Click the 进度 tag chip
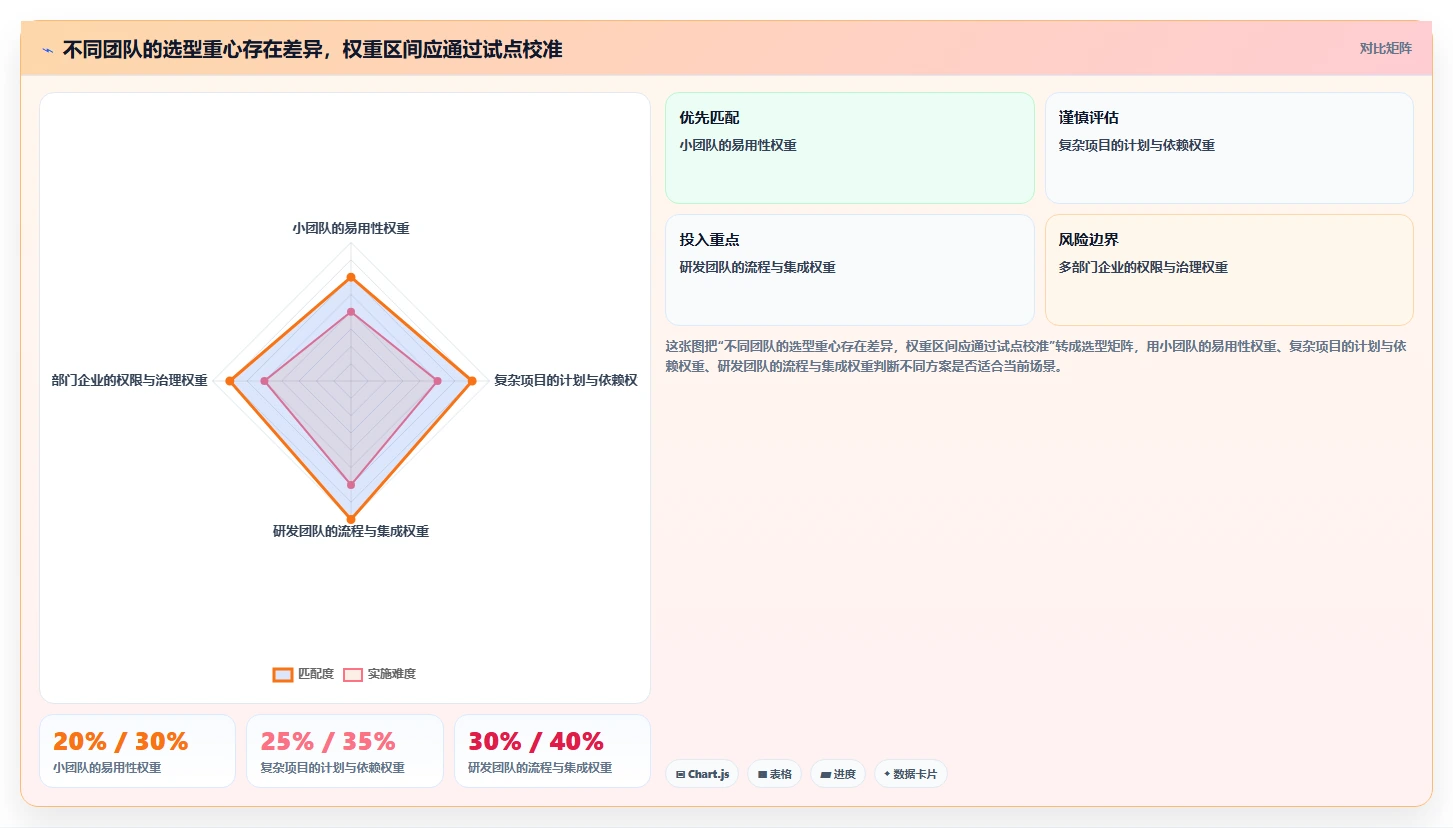 pos(838,774)
